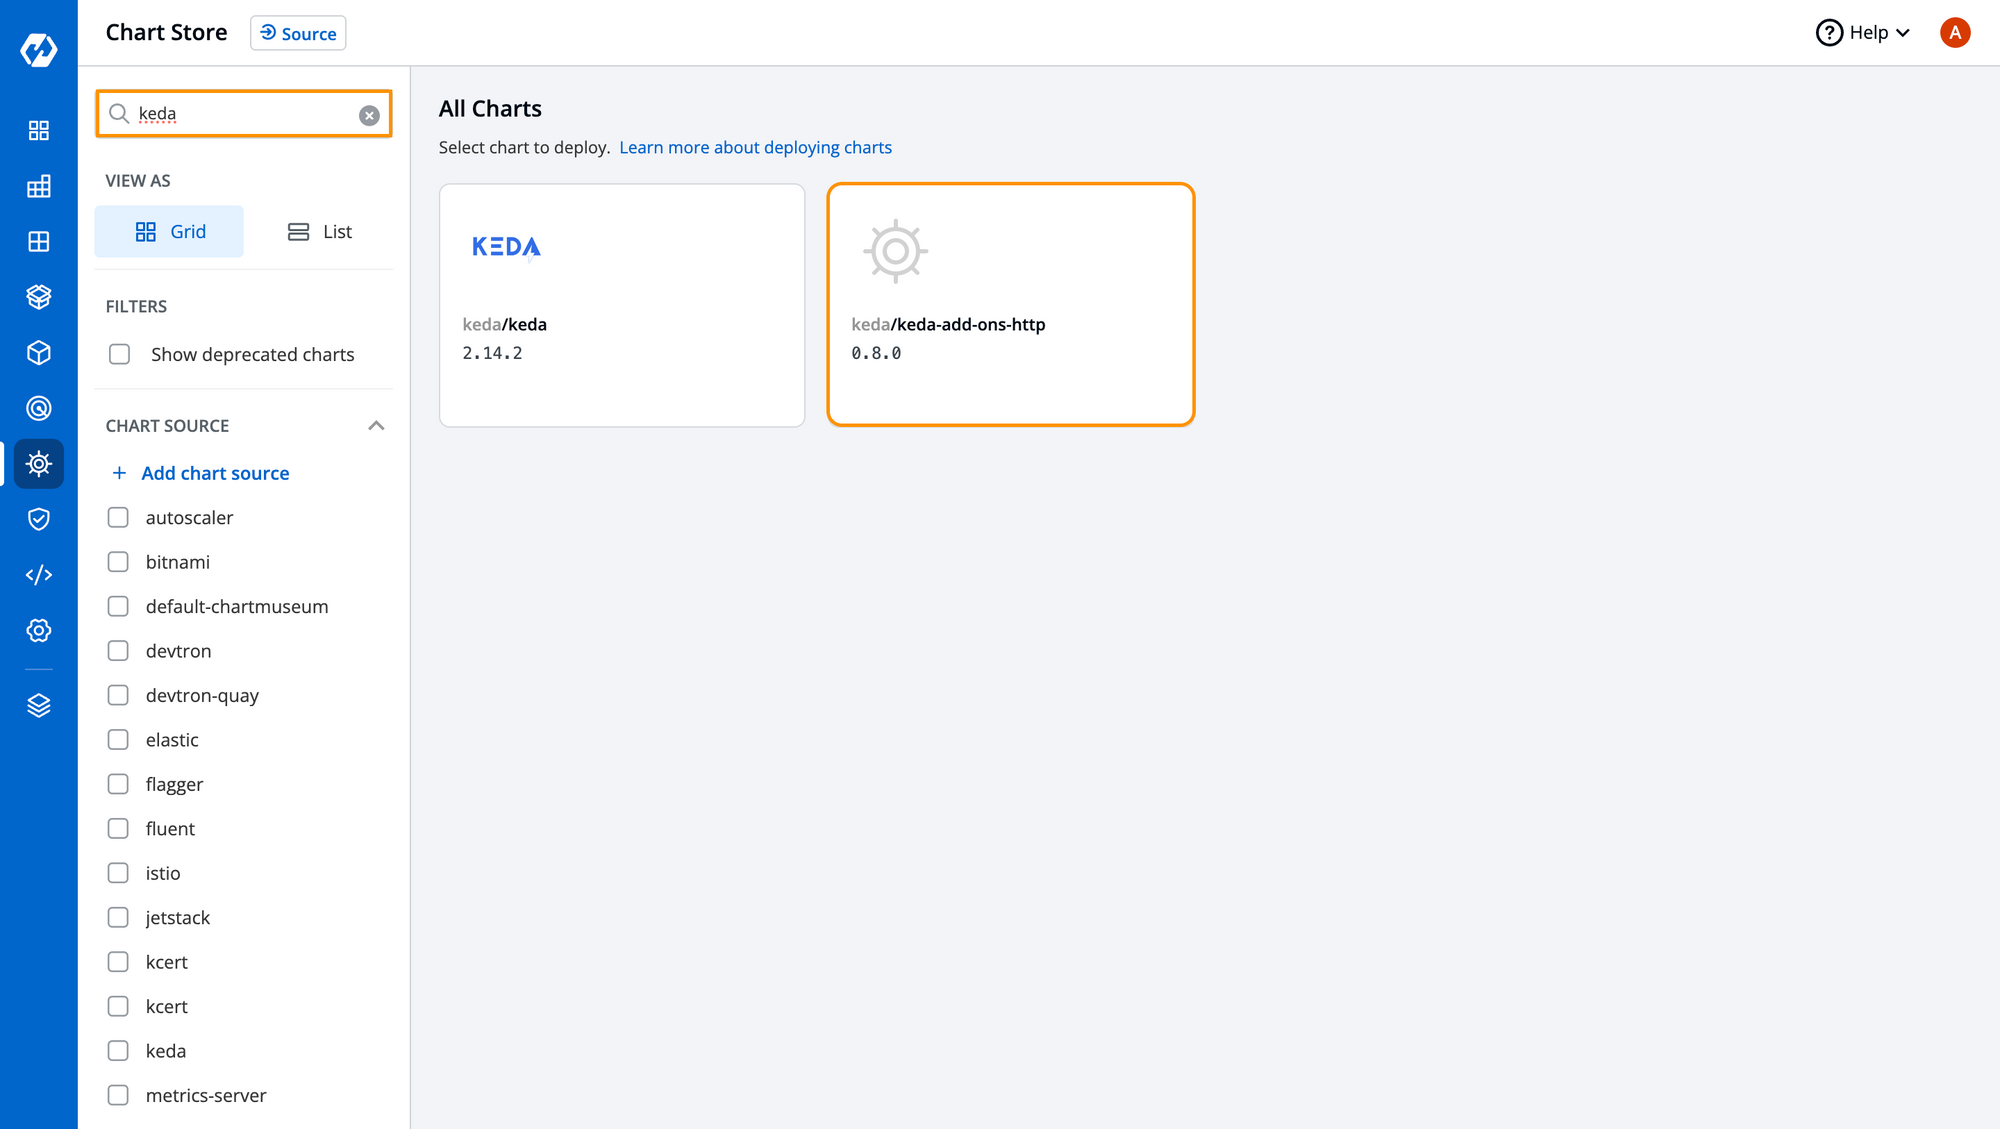Image resolution: width=2000 pixels, height=1129 pixels.
Task: Check the jetstack chart source
Action: pyautogui.click(x=118, y=918)
